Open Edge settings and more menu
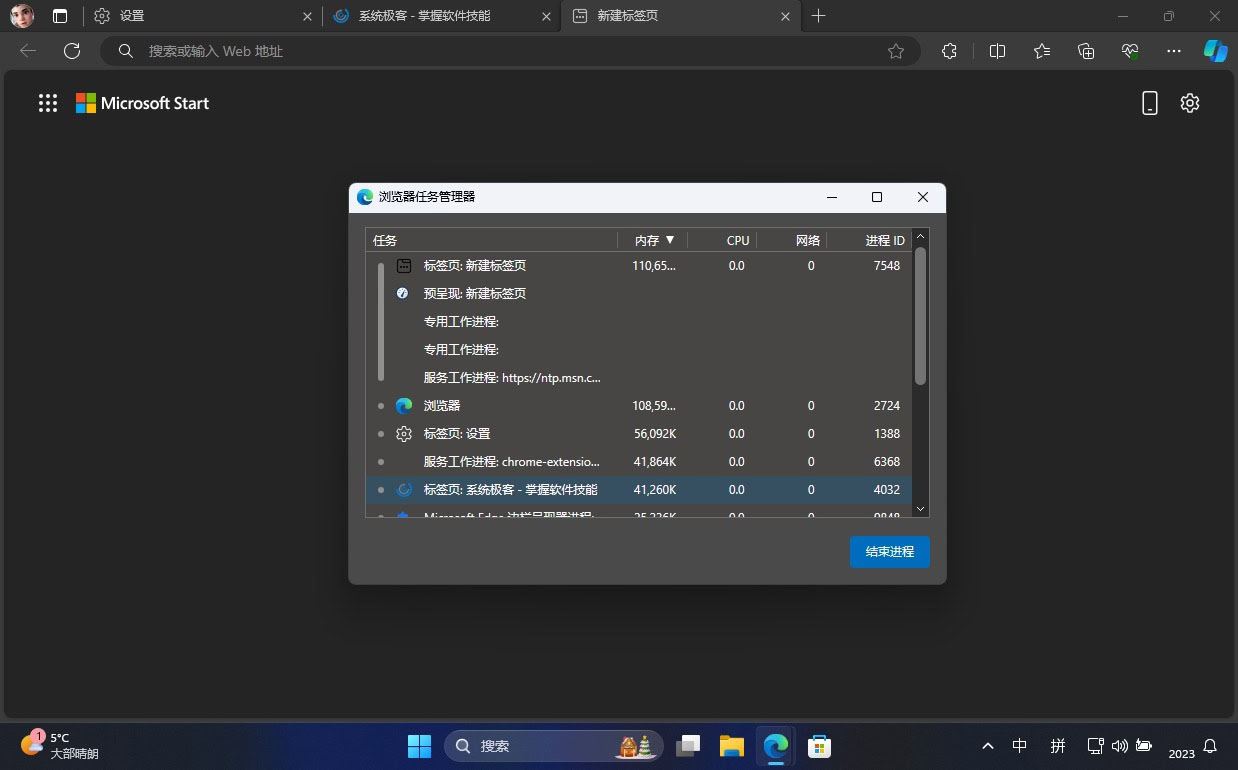This screenshot has height=770, width=1238. pos(1174,51)
